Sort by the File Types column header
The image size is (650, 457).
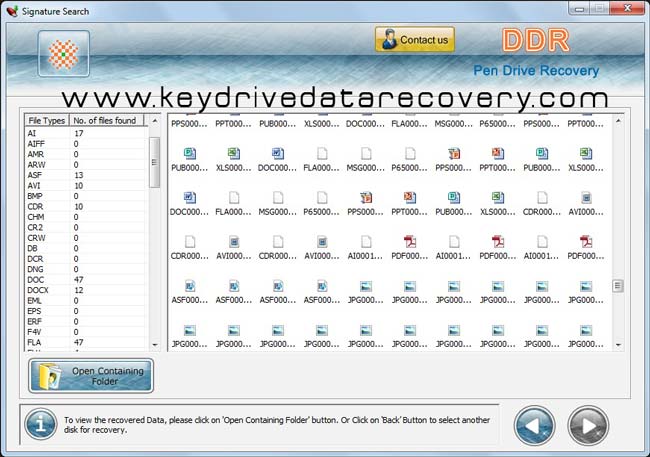(x=46, y=120)
